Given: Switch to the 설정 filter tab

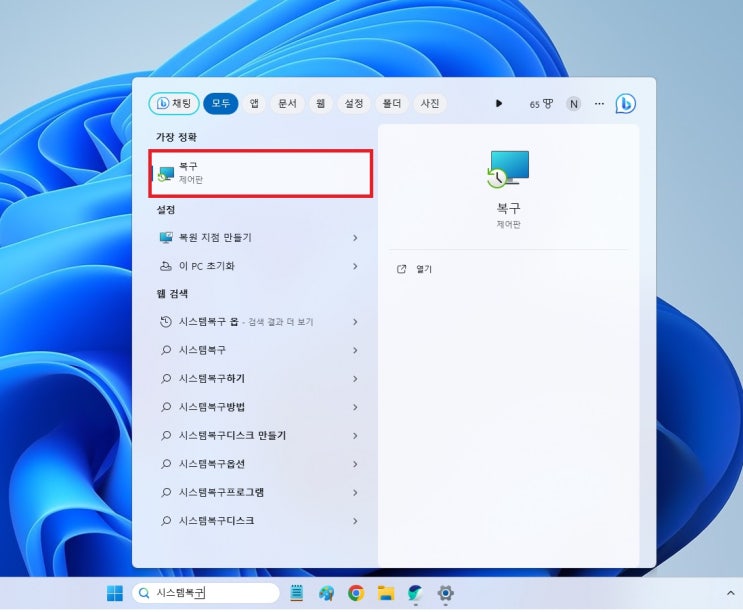Looking at the screenshot, I should click(x=353, y=103).
